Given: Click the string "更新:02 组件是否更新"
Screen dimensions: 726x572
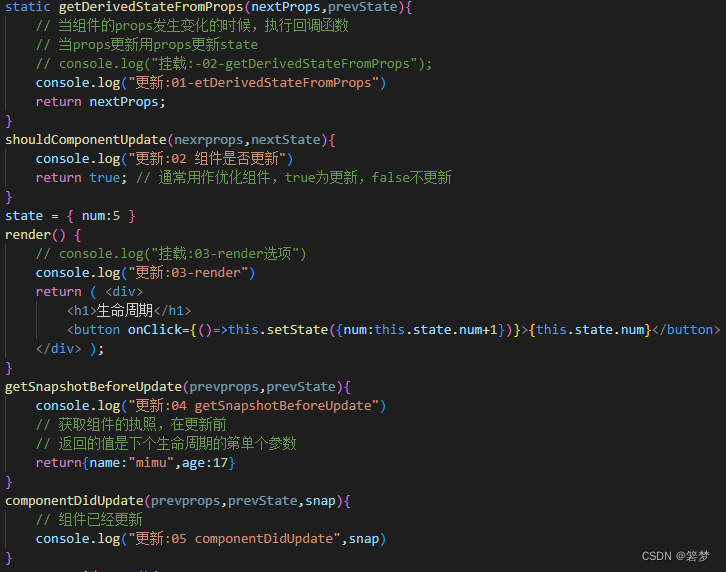Looking at the screenshot, I should [207, 159].
